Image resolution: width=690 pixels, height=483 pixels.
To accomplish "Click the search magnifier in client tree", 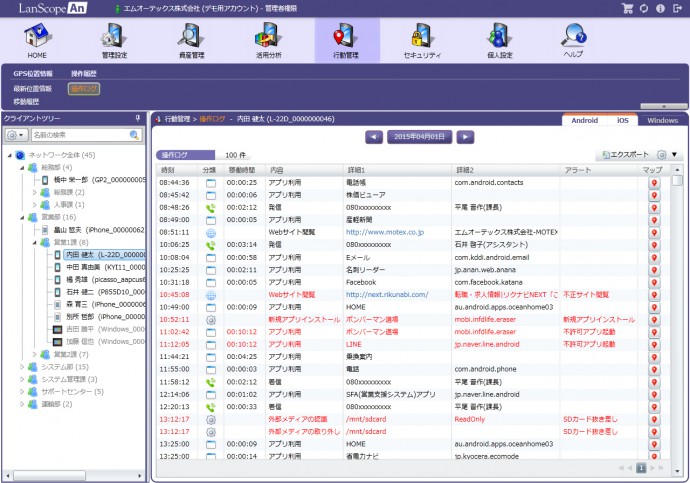I will point(134,135).
